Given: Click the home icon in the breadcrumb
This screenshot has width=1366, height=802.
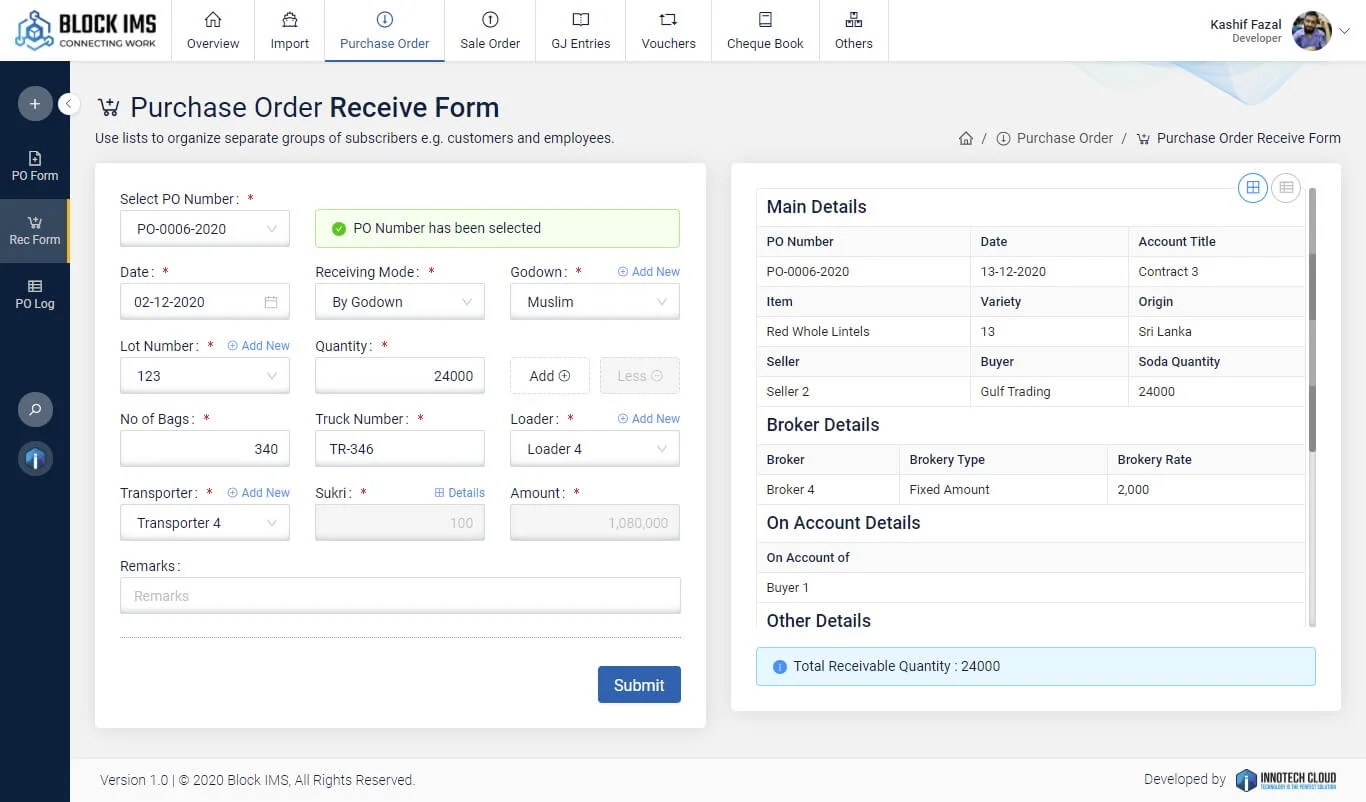Looking at the screenshot, I should (966, 139).
